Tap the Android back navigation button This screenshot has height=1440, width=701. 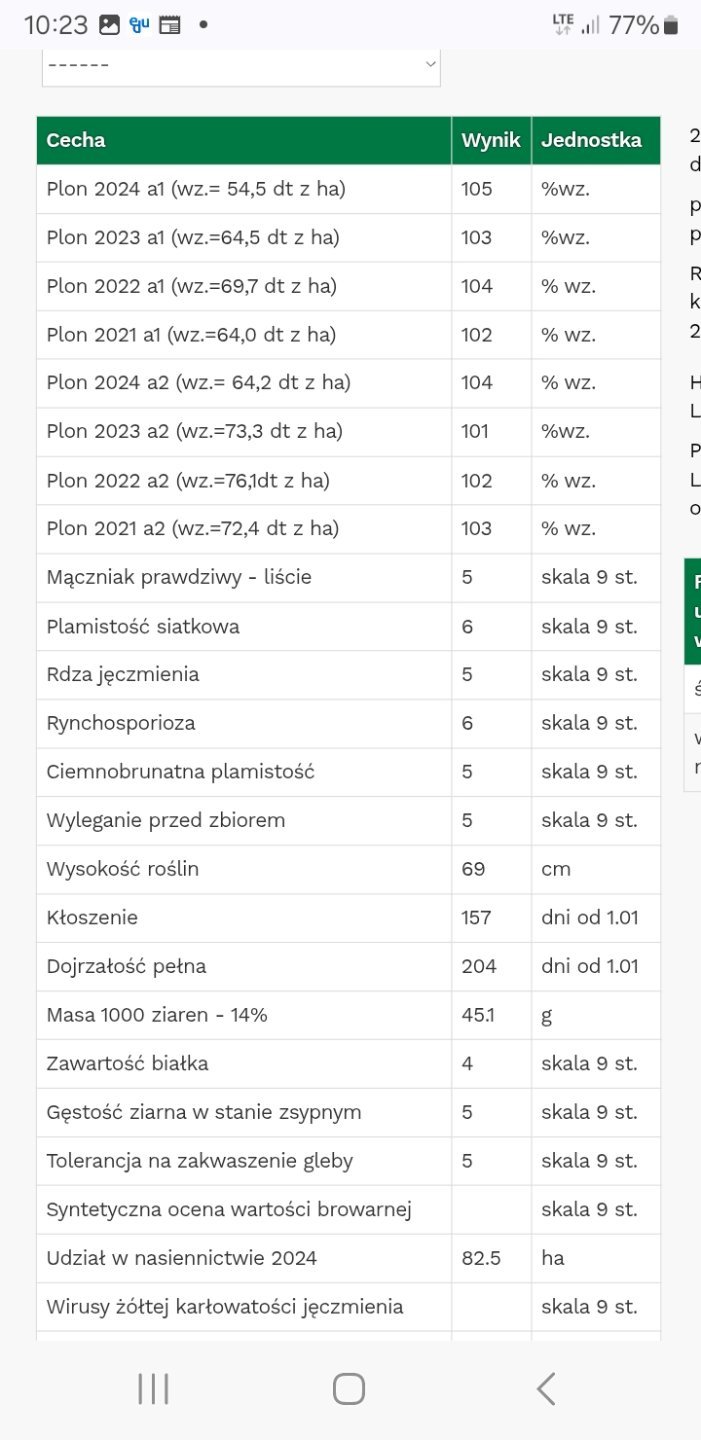[x=546, y=1389]
